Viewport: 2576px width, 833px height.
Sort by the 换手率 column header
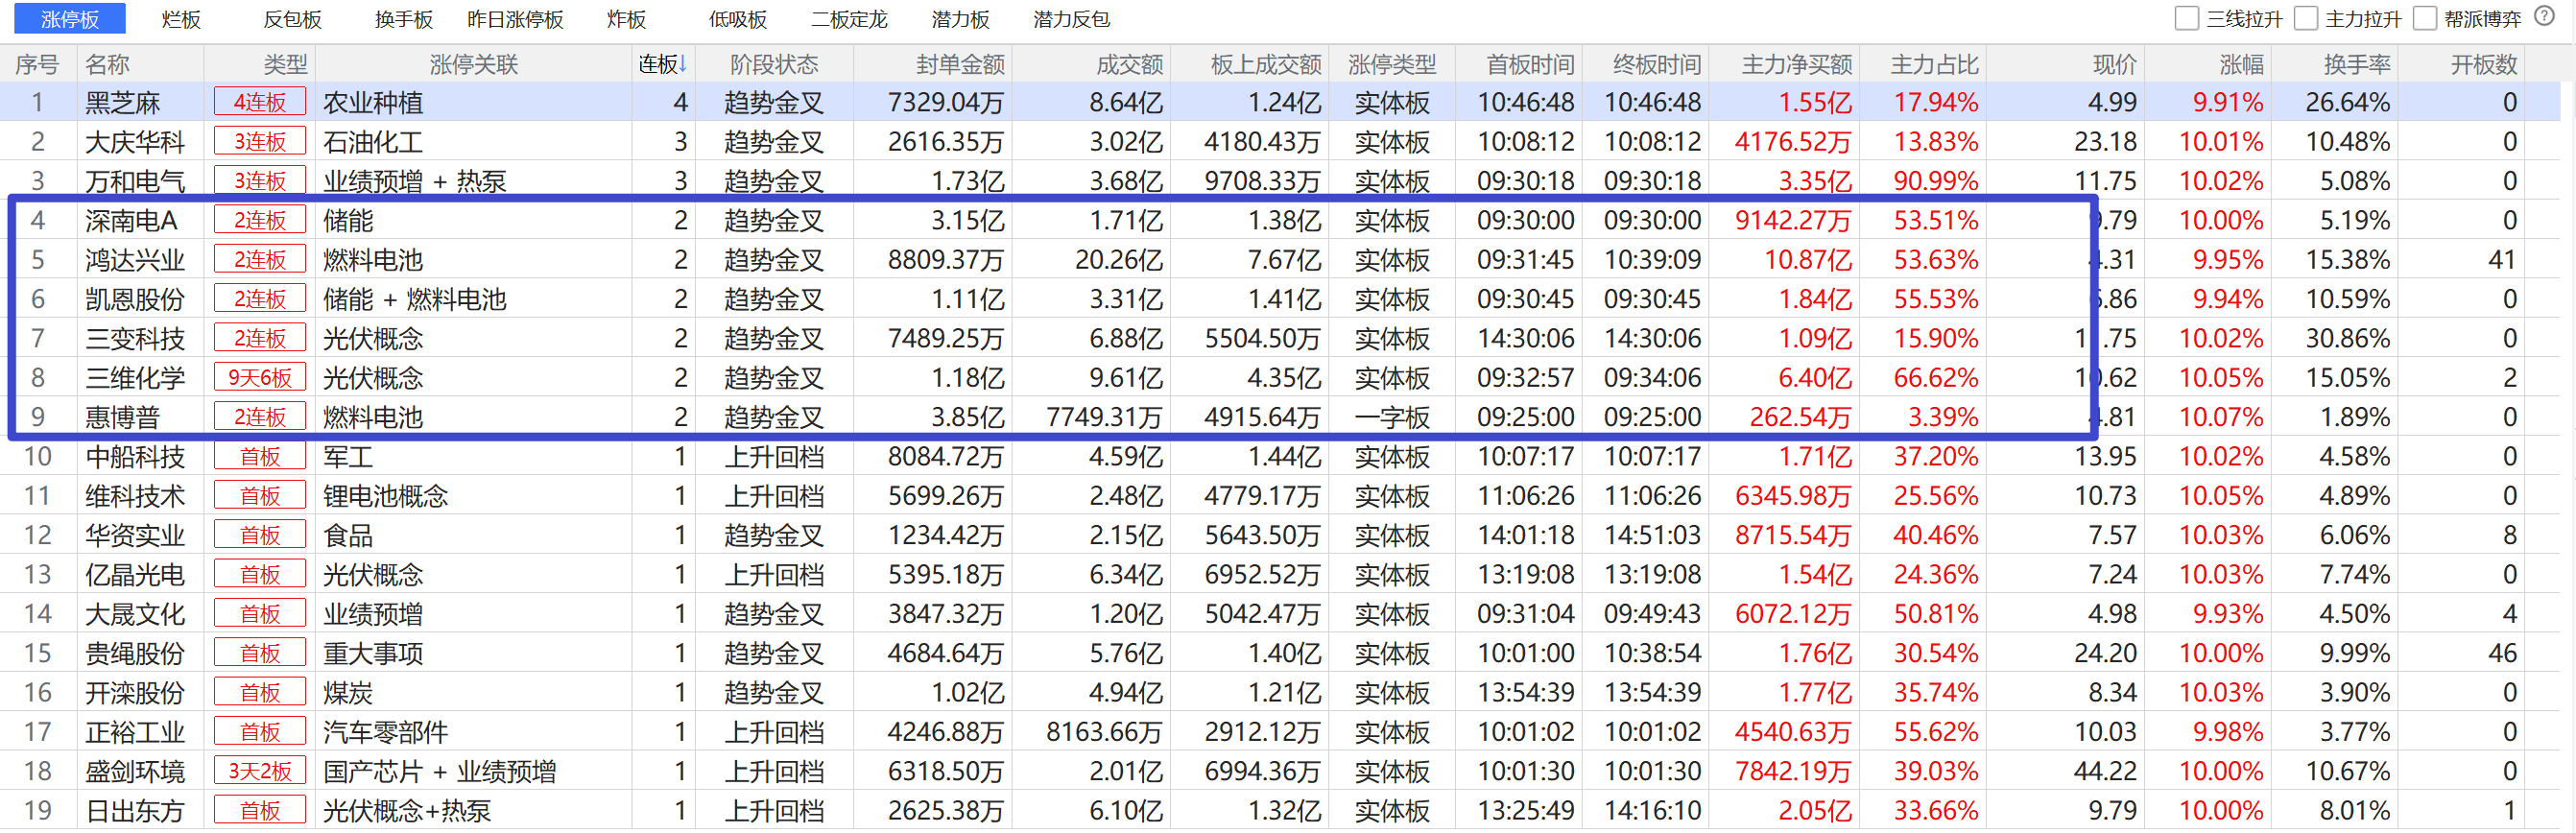[x=2357, y=65]
